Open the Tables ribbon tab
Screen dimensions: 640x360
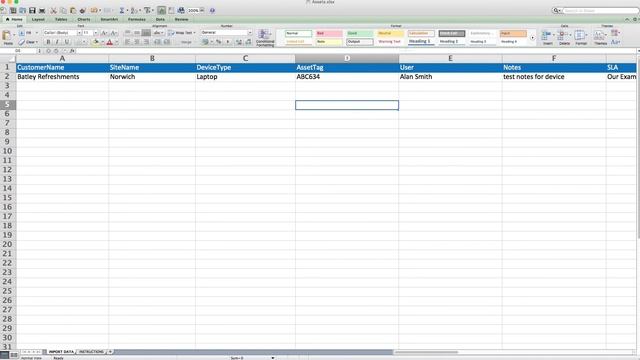pos(61,19)
